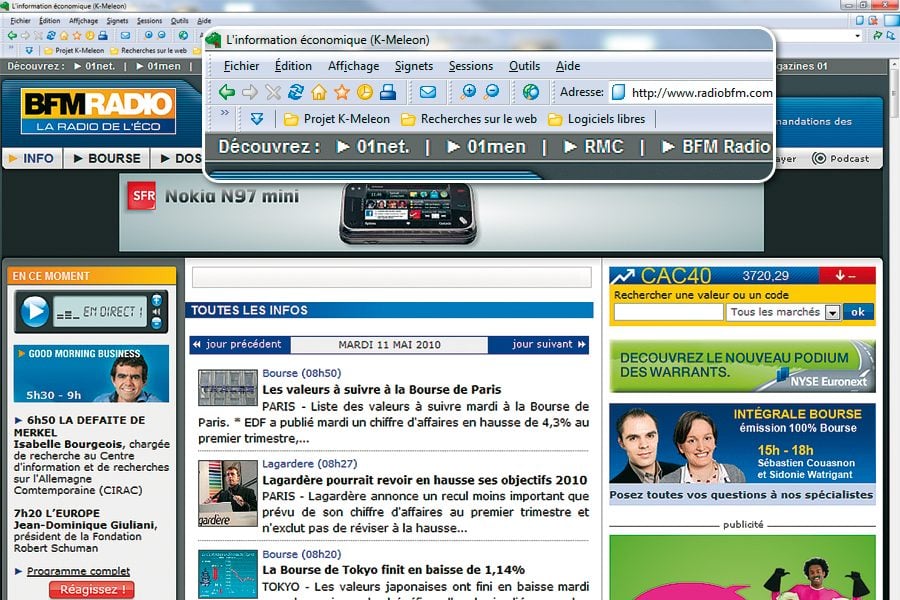
Task: Click the green Back arrow in magnified toolbar
Action: pos(227,93)
